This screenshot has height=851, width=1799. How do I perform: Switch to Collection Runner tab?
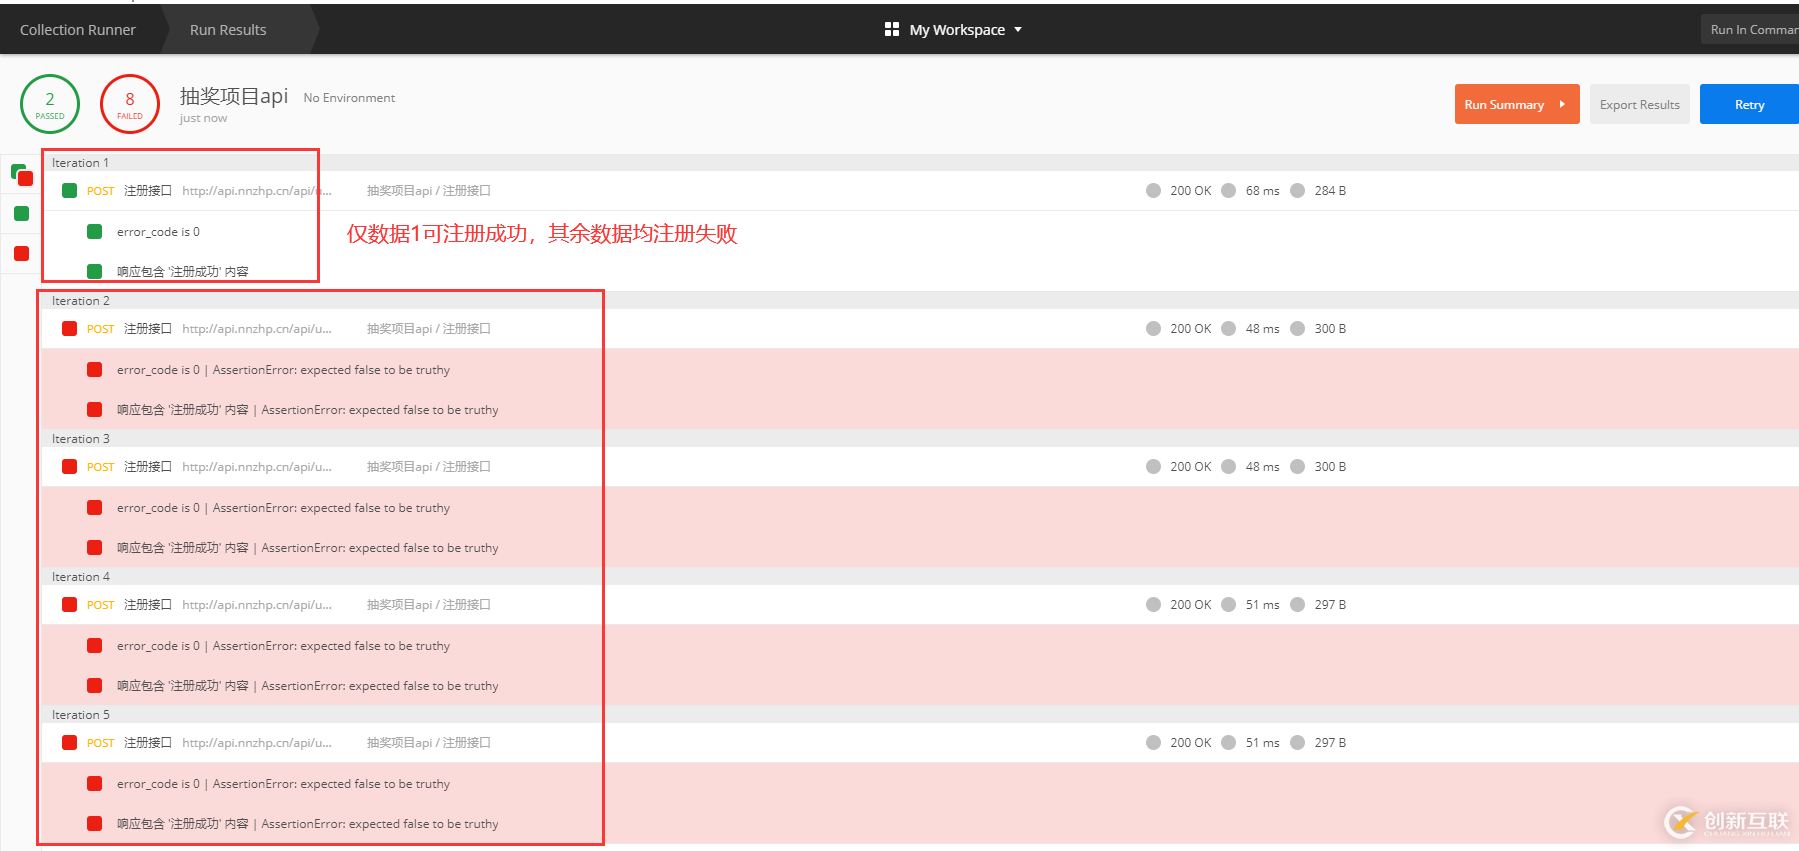(78, 30)
